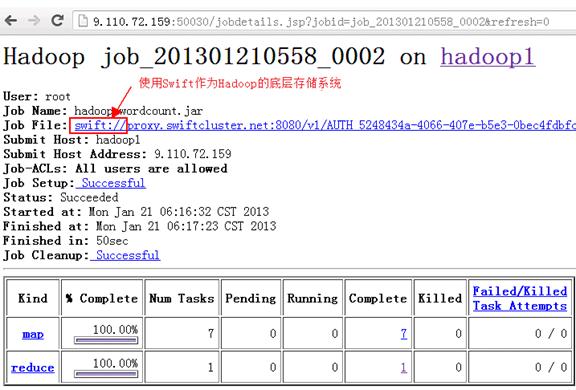
Task: Open the 1 completed reduce task link
Action: point(403,367)
